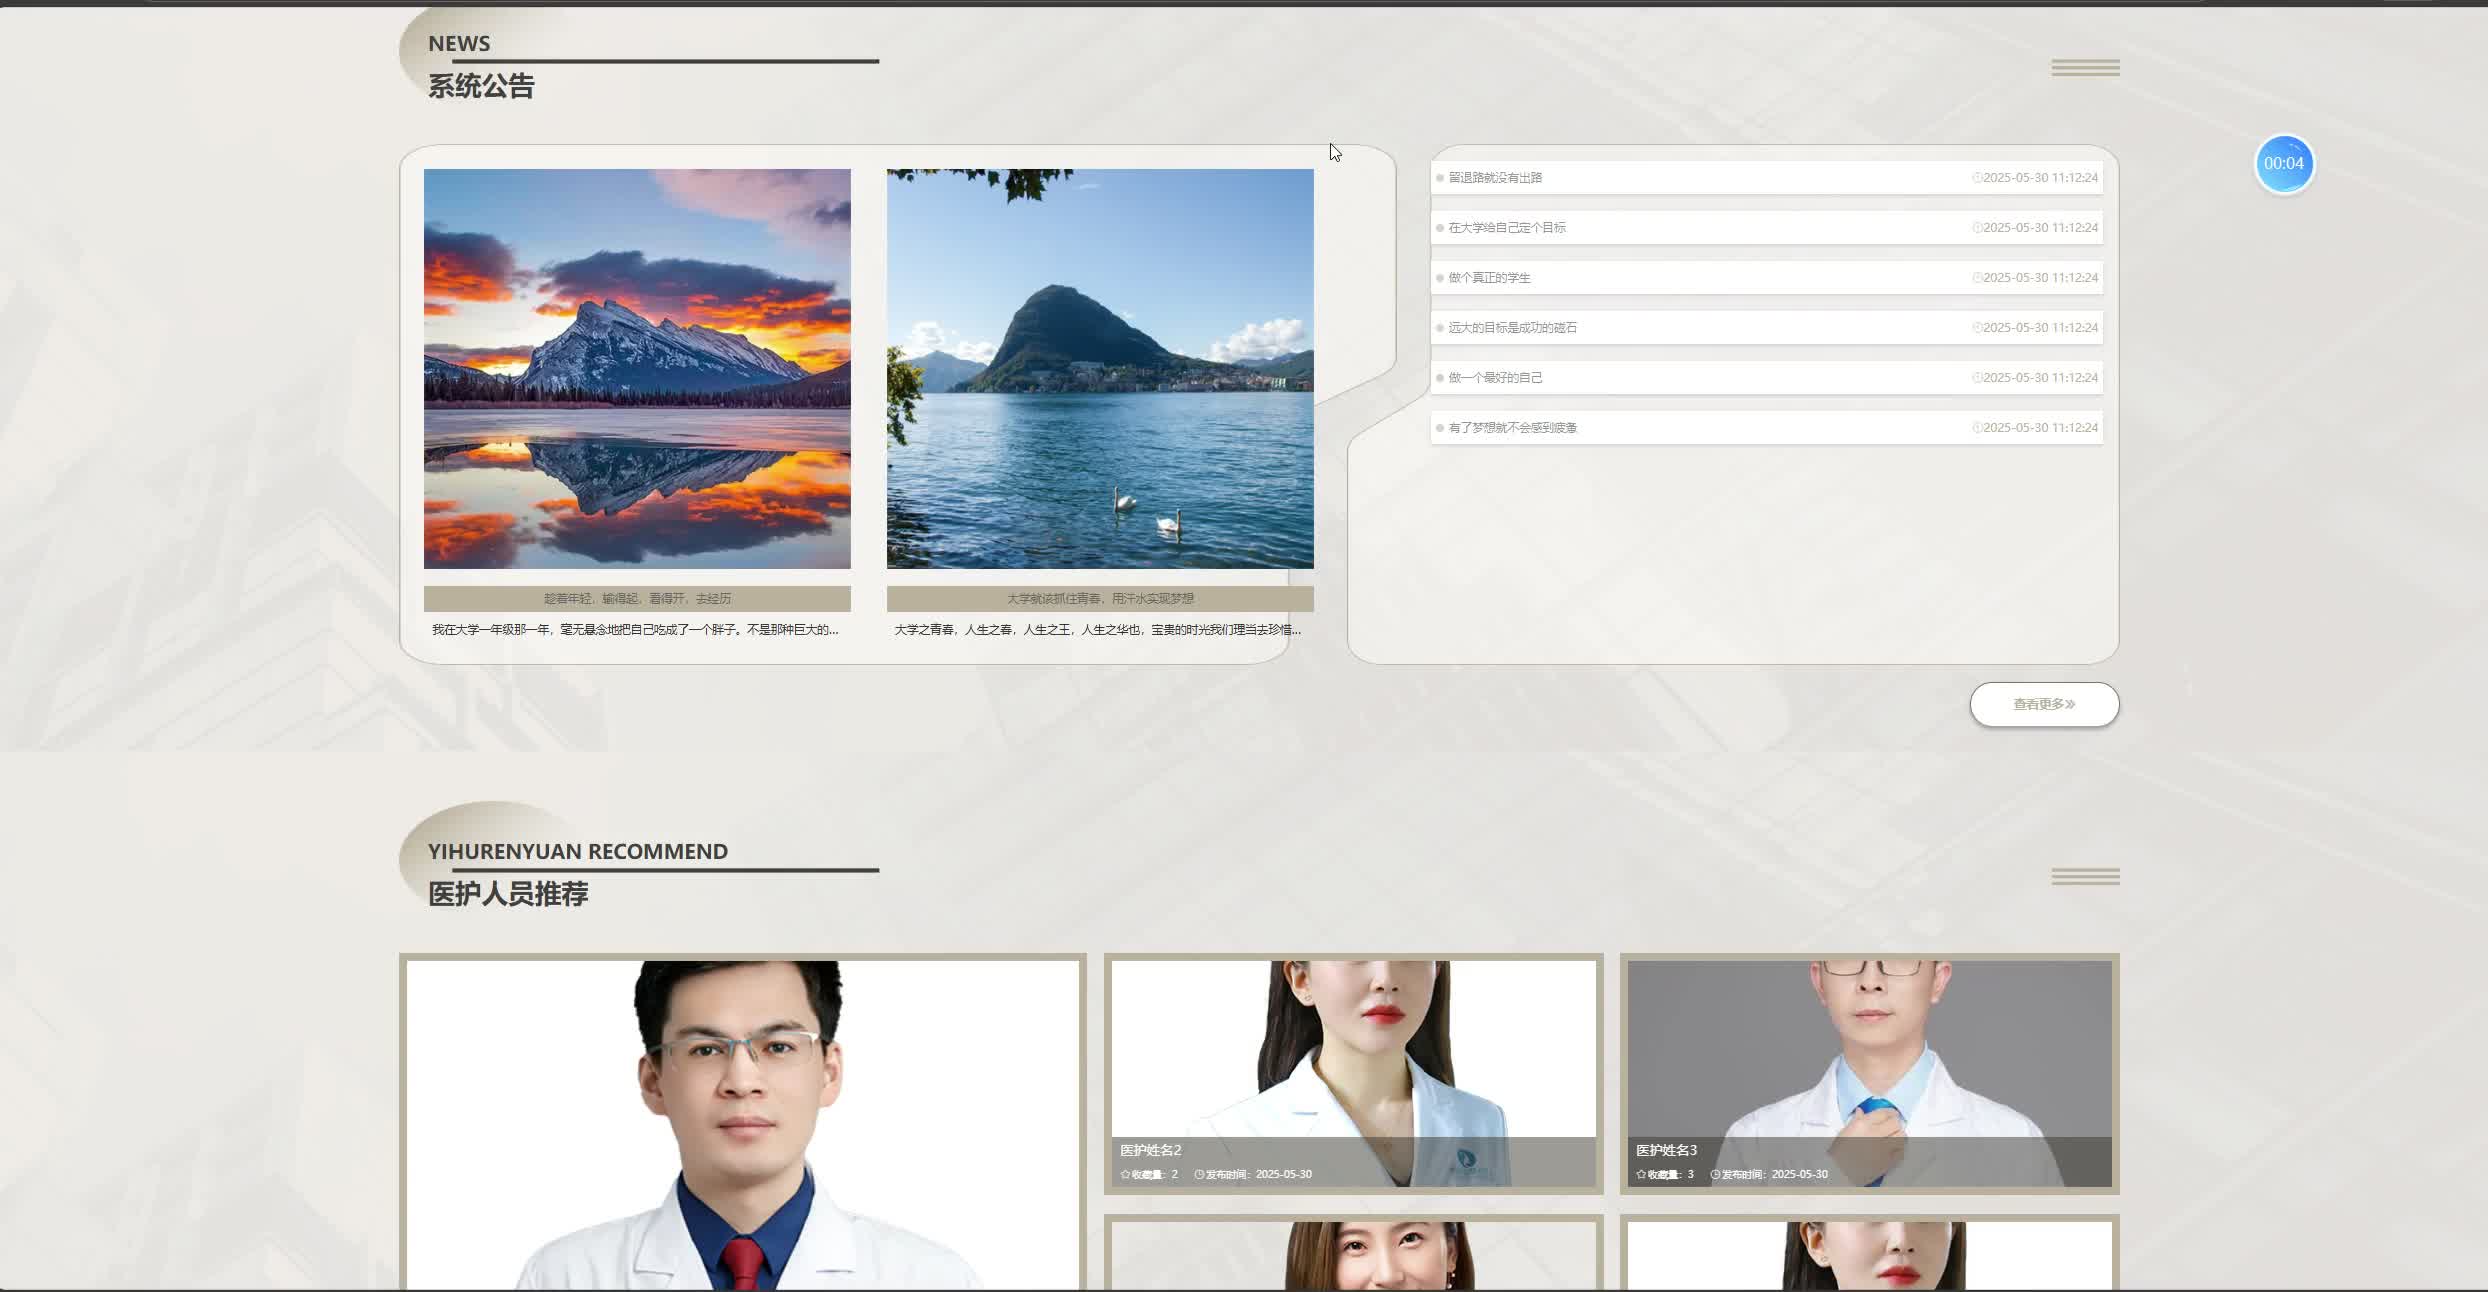
Task: Click the 趁着年轻，输得起 news title bar
Action: click(637, 599)
